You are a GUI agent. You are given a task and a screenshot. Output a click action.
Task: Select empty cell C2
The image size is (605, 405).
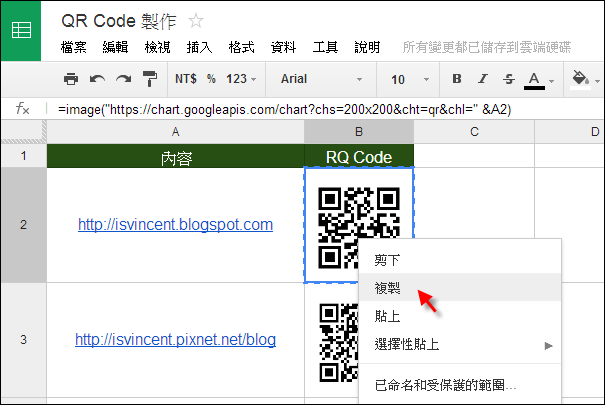pos(474,202)
